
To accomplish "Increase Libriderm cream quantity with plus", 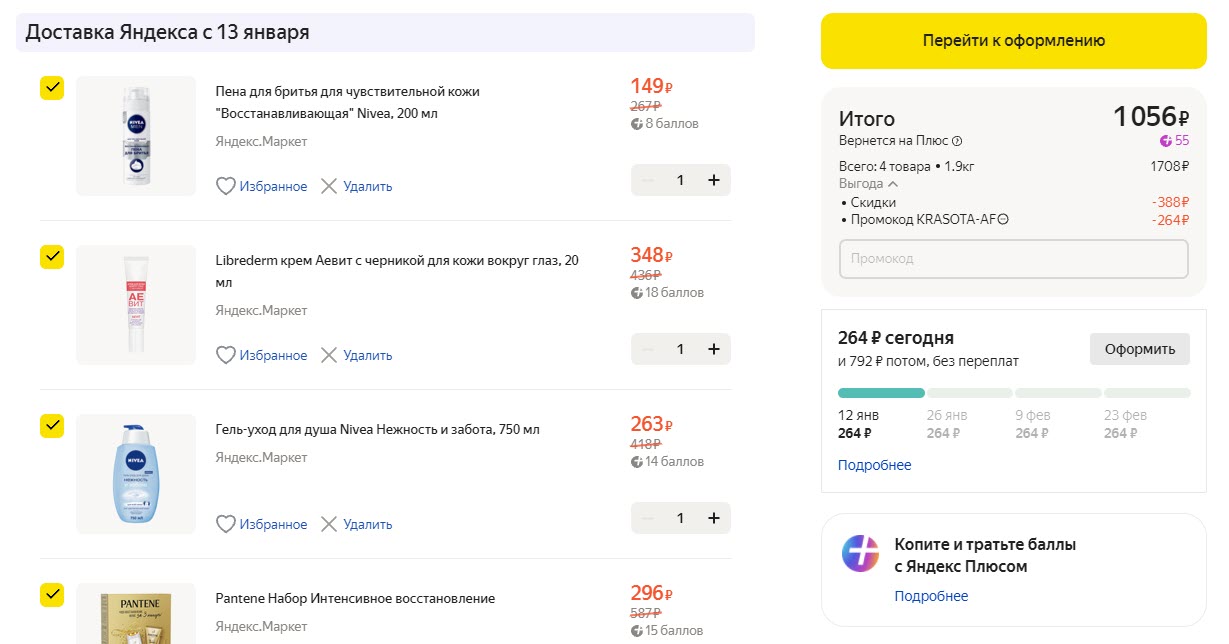I will pos(714,349).
